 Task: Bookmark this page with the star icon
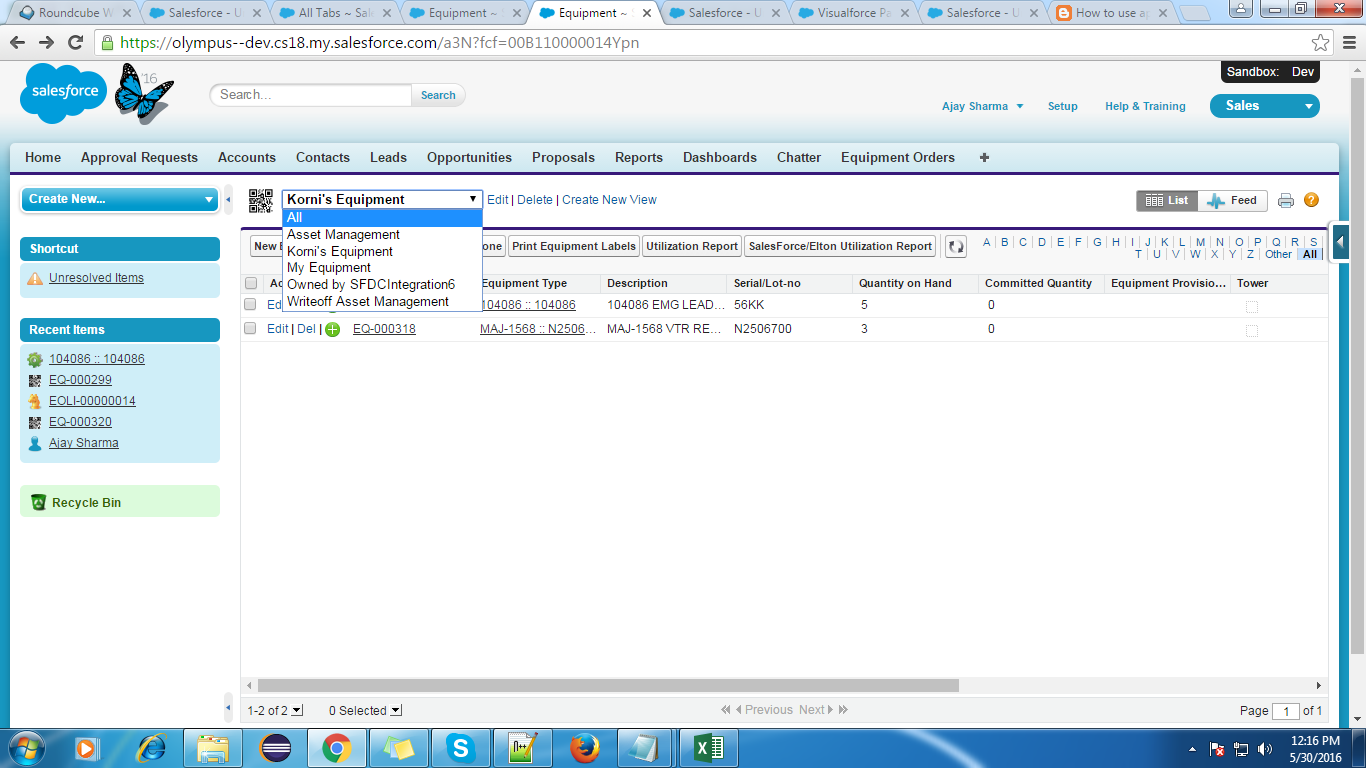click(1320, 43)
